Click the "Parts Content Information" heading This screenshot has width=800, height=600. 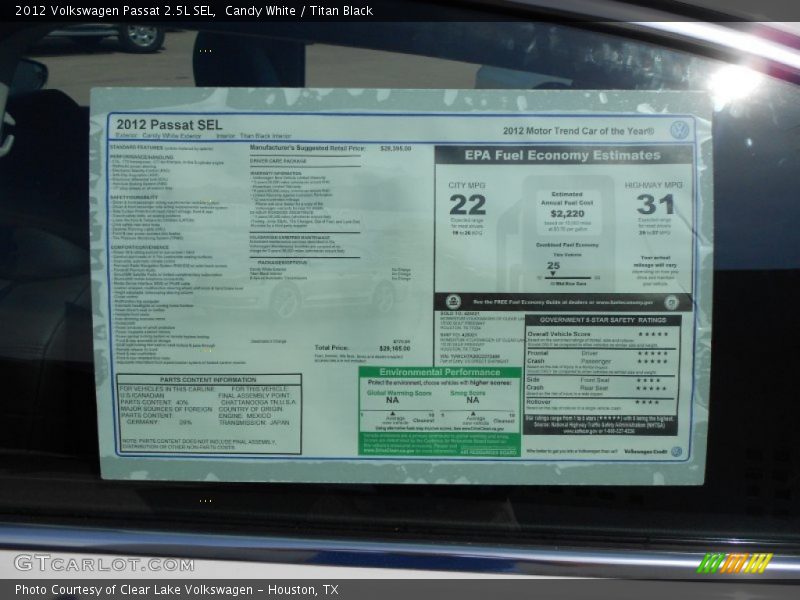pos(208,380)
